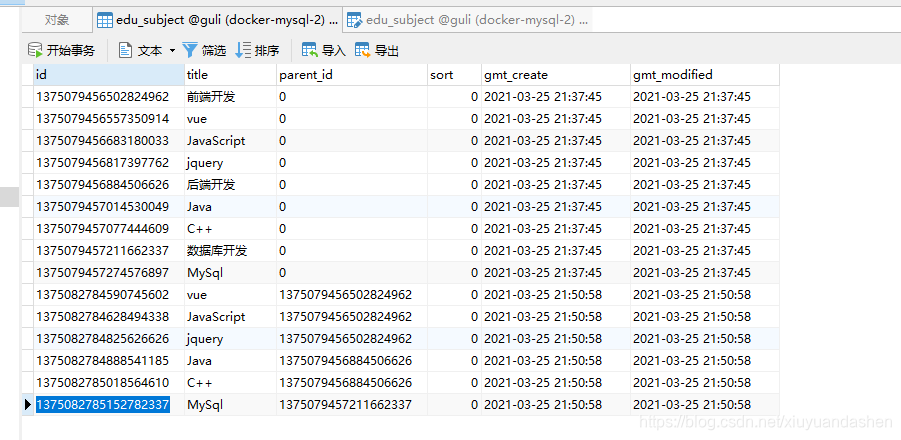Screen dimensions: 901x440
Task: Click the id column header
Action: click(x=109, y=75)
